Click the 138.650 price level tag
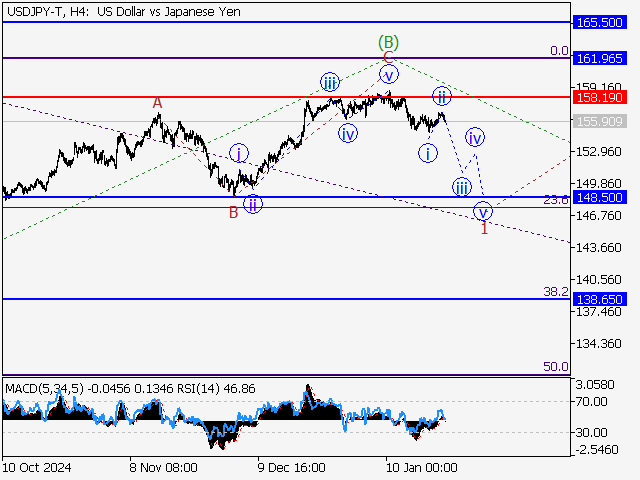 [x=600, y=299]
